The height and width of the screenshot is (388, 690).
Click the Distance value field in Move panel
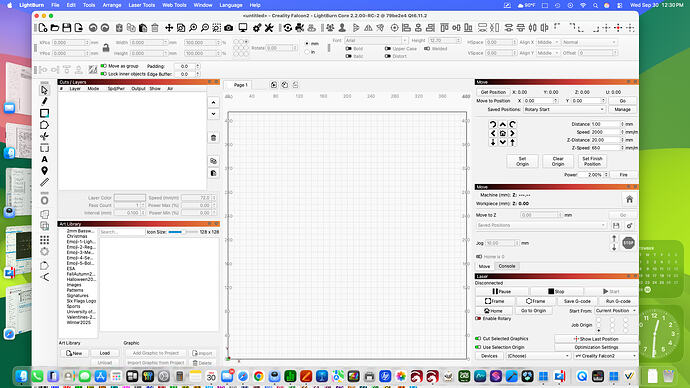coord(607,124)
